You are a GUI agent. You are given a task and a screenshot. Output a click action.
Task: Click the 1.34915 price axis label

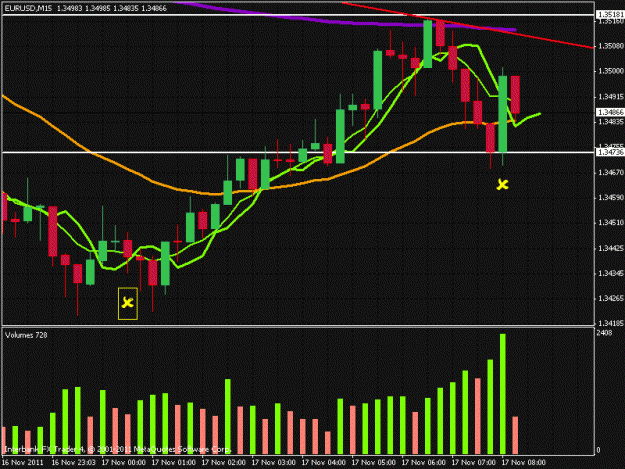611,97
